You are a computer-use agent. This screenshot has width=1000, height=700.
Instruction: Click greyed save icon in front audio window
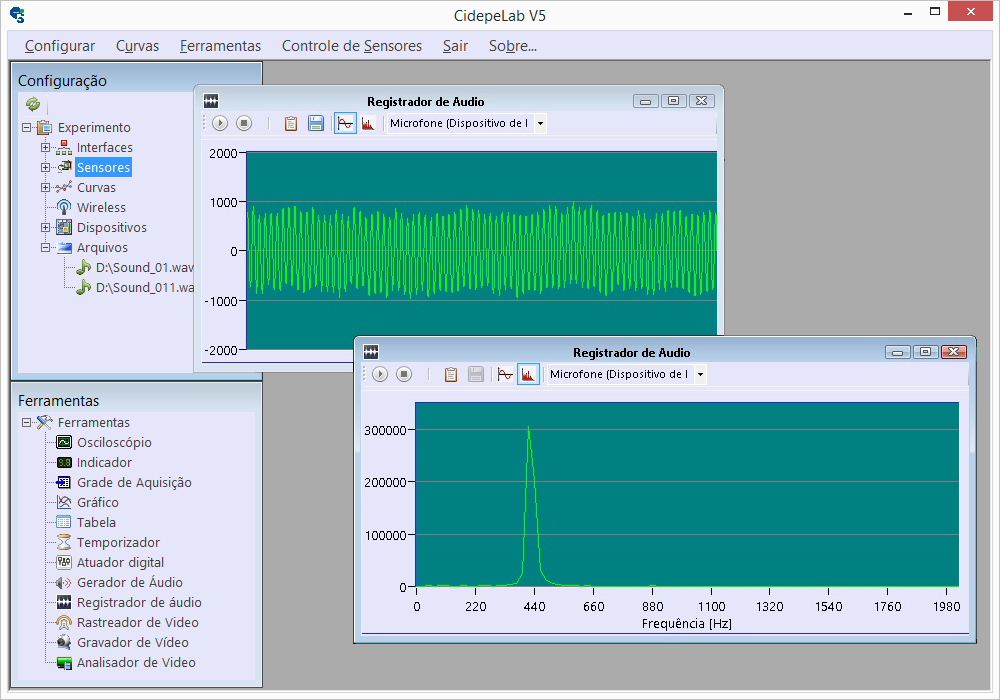[476, 374]
